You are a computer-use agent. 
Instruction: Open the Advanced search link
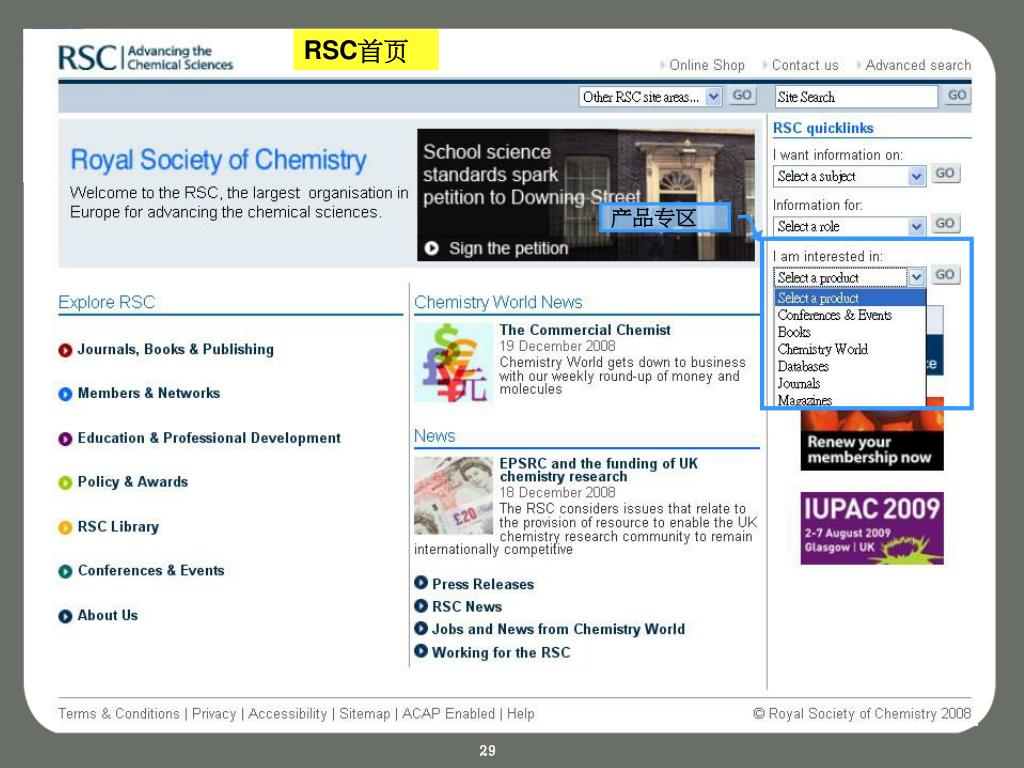click(x=918, y=65)
